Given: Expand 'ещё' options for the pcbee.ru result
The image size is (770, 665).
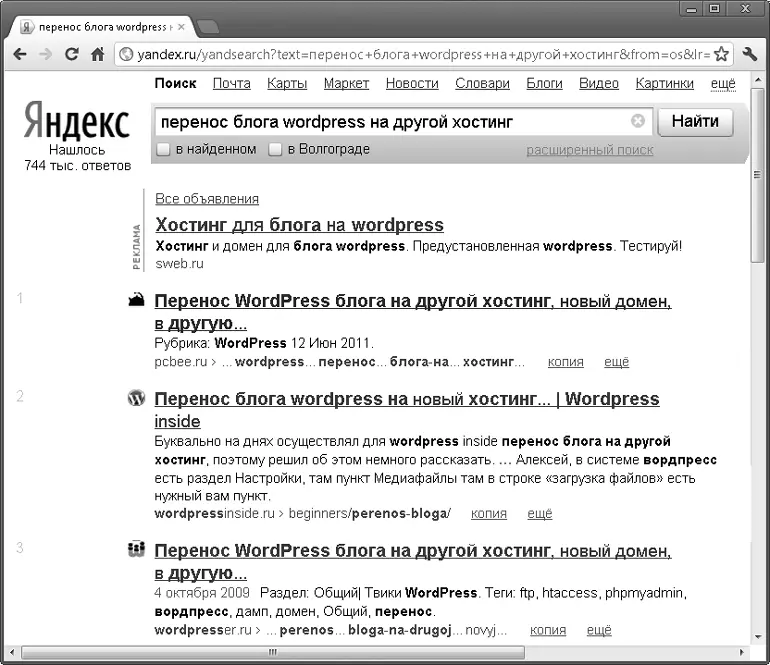Looking at the screenshot, I should 616,362.
